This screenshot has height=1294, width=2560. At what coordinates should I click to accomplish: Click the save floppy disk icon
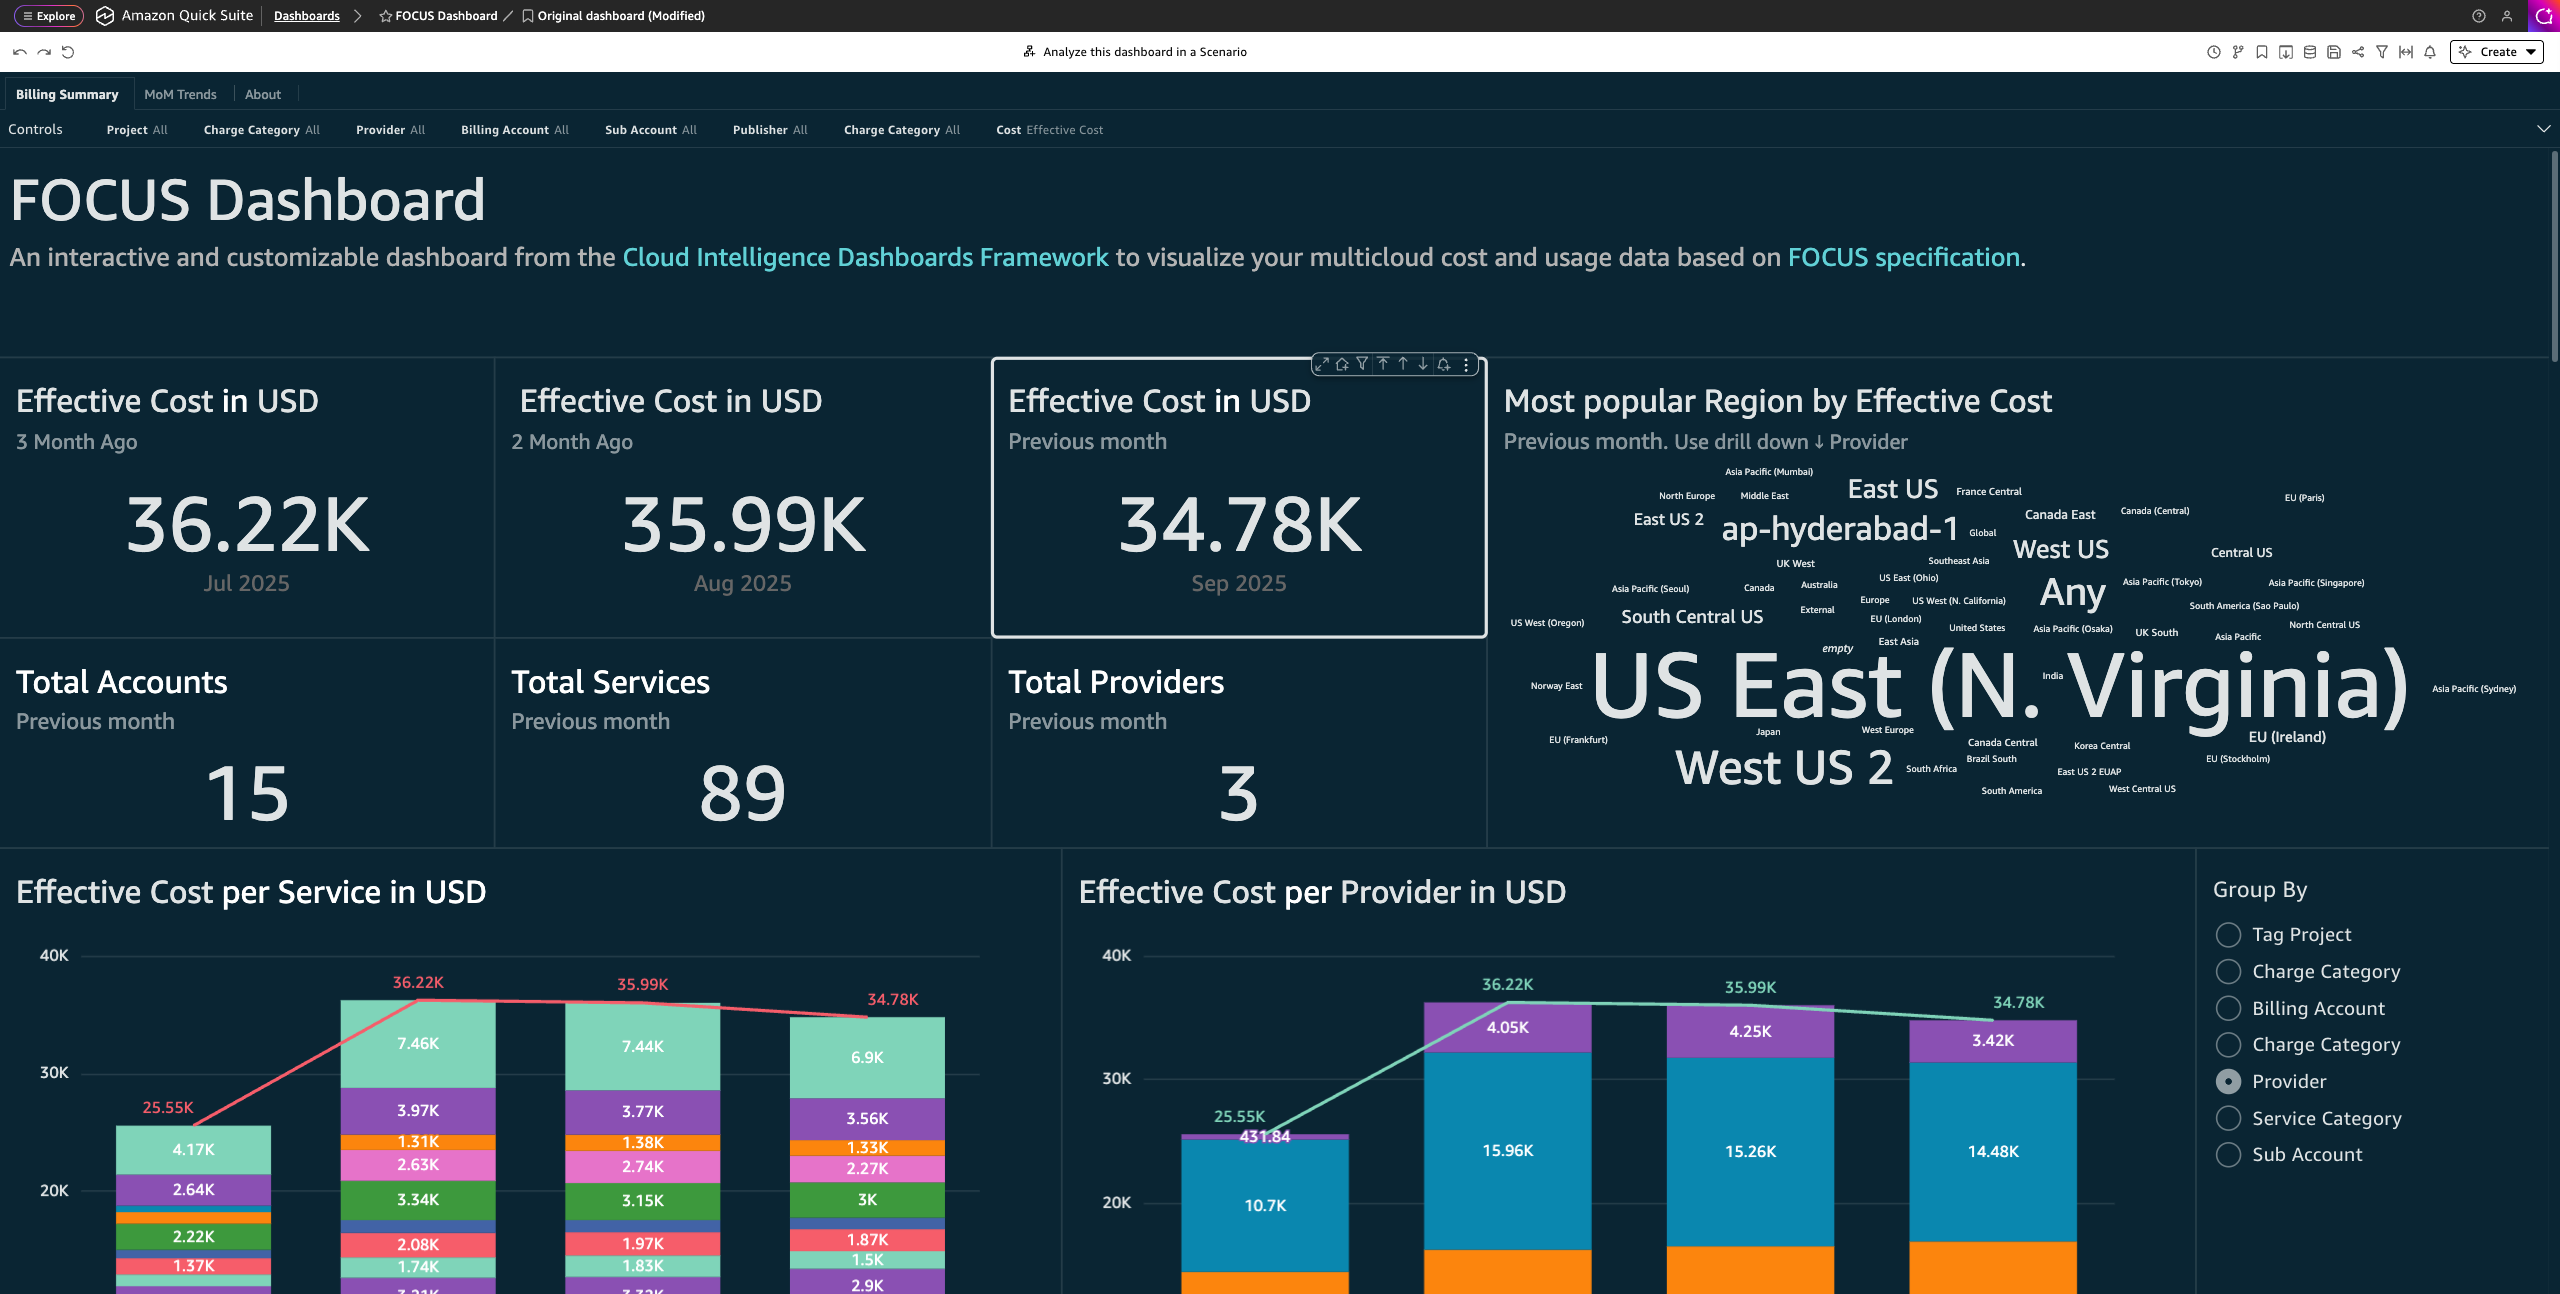point(2334,52)
